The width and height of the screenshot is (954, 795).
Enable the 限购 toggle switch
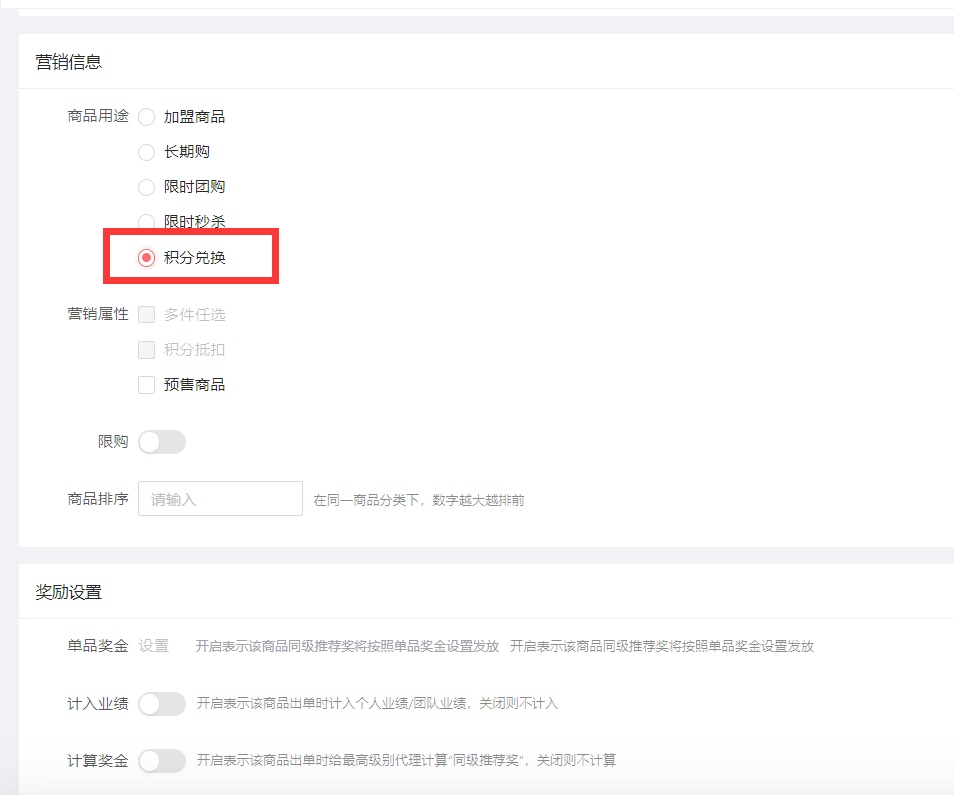[162, 442]
